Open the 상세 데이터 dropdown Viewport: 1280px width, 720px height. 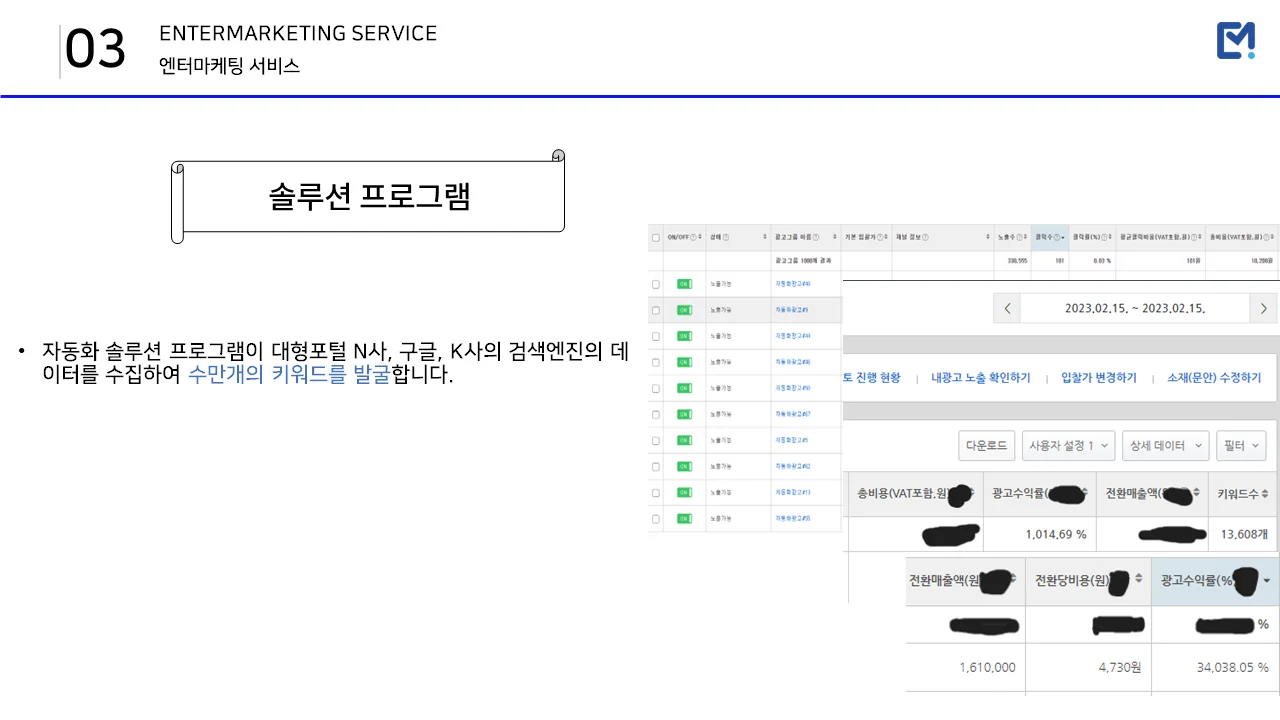[x=1165, y=446]
